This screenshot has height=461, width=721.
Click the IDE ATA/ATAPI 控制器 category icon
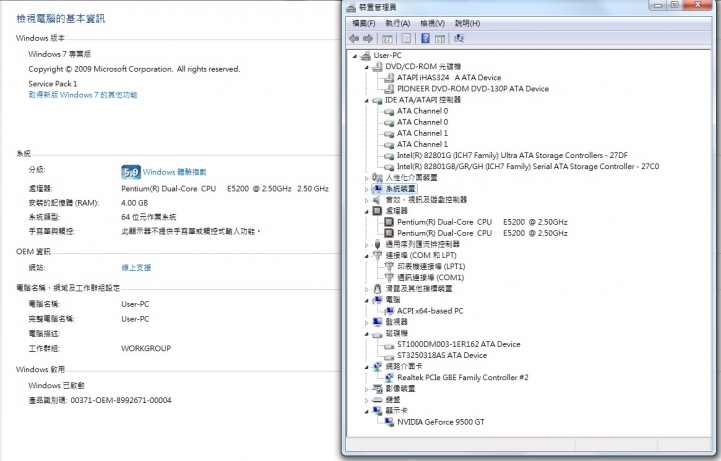point(377,100)
